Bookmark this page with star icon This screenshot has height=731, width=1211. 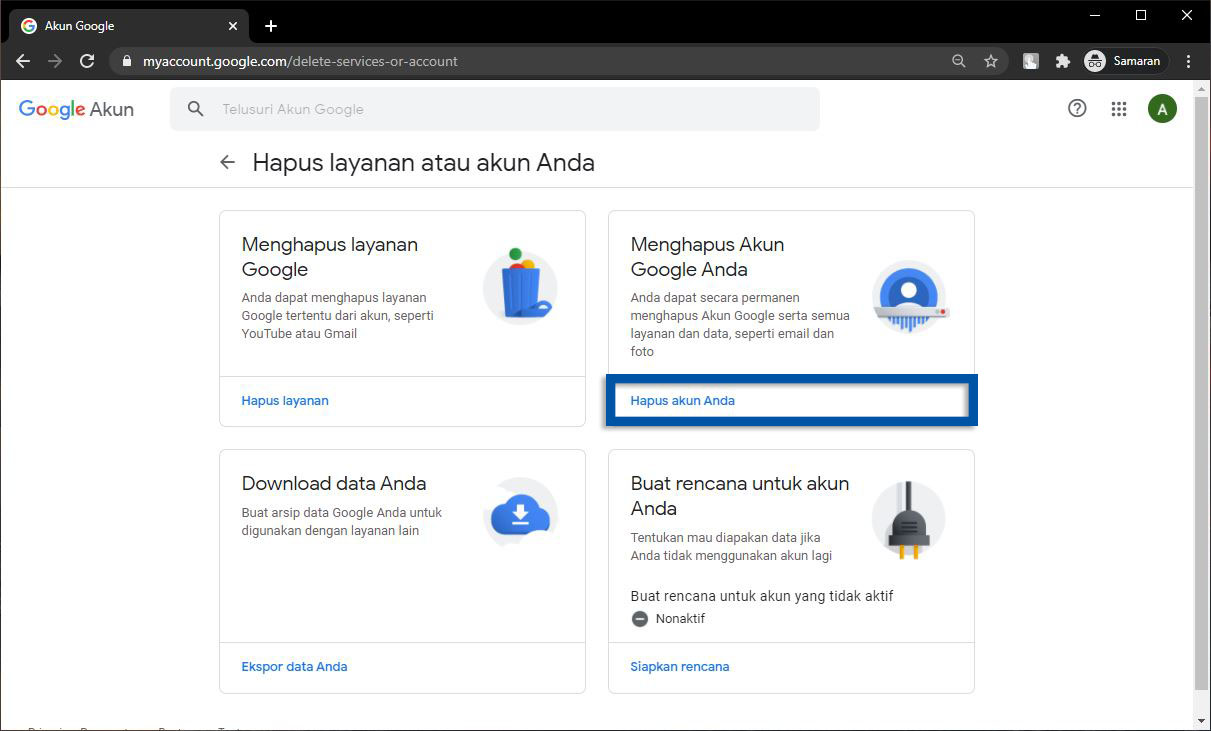tap(991, 61)
